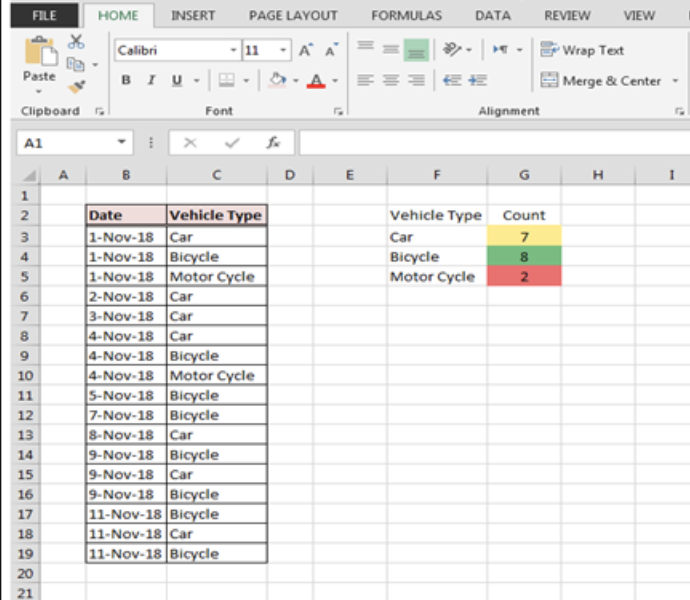Switch to the VIEW tab
The width and height of the screenshot is (690, 600).
(x=639, y=16)
